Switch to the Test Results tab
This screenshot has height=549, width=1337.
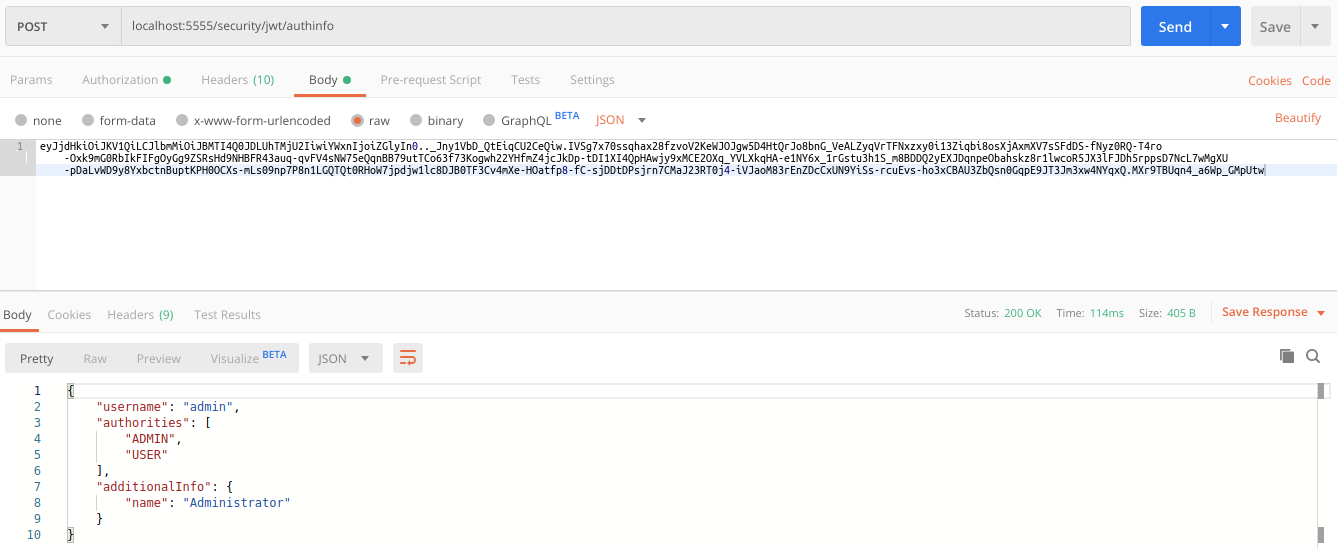point(227,315)
